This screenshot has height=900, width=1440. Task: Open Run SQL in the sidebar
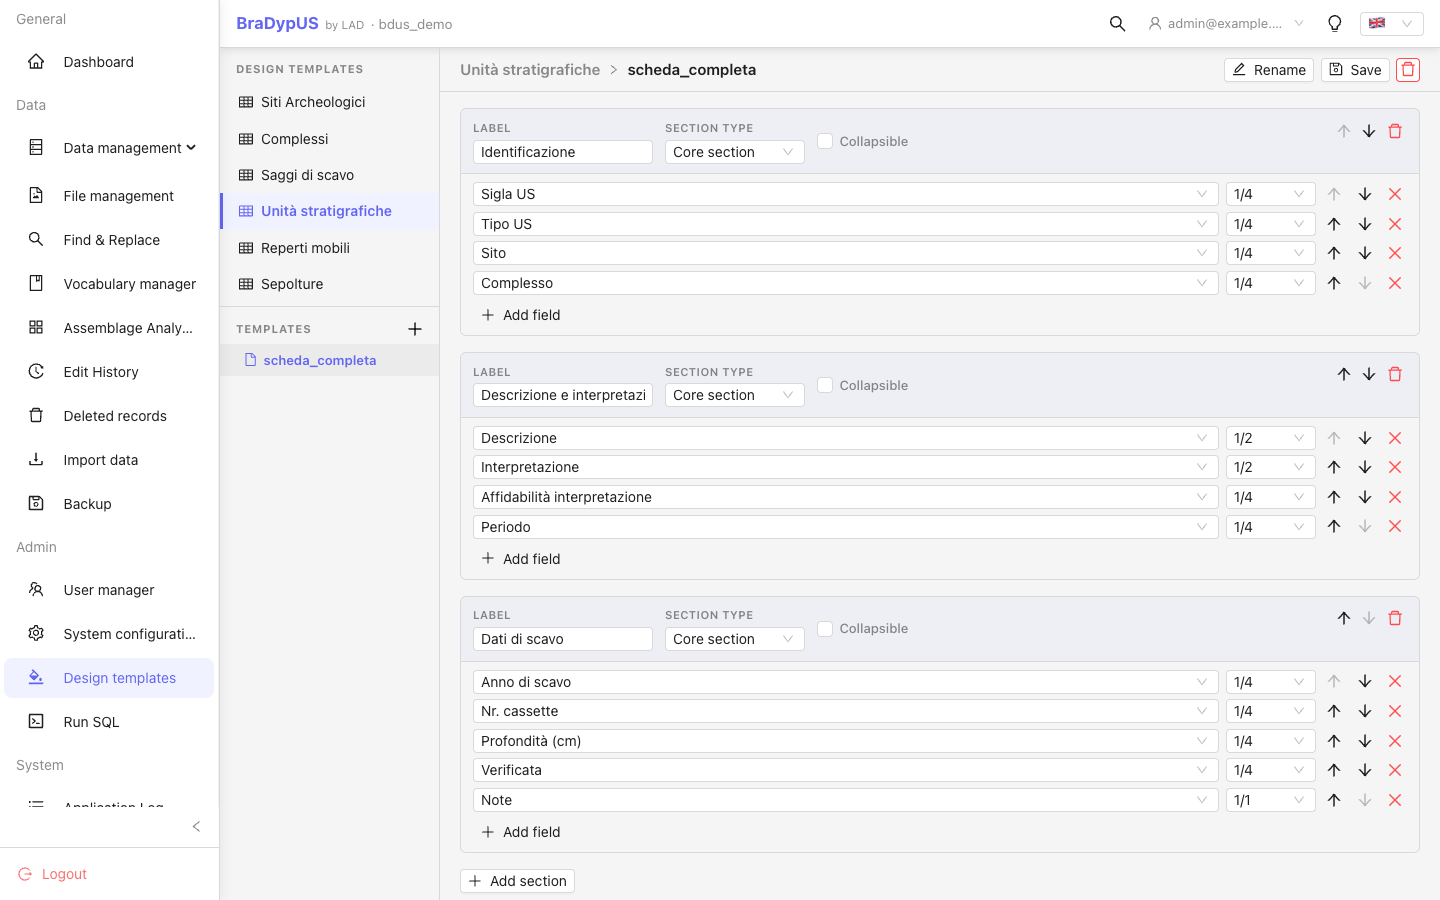[x=110, y=722]
